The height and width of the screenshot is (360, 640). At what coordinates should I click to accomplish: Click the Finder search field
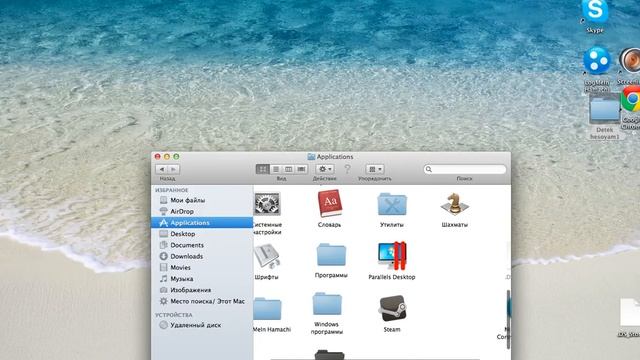[x=464, y=169]
